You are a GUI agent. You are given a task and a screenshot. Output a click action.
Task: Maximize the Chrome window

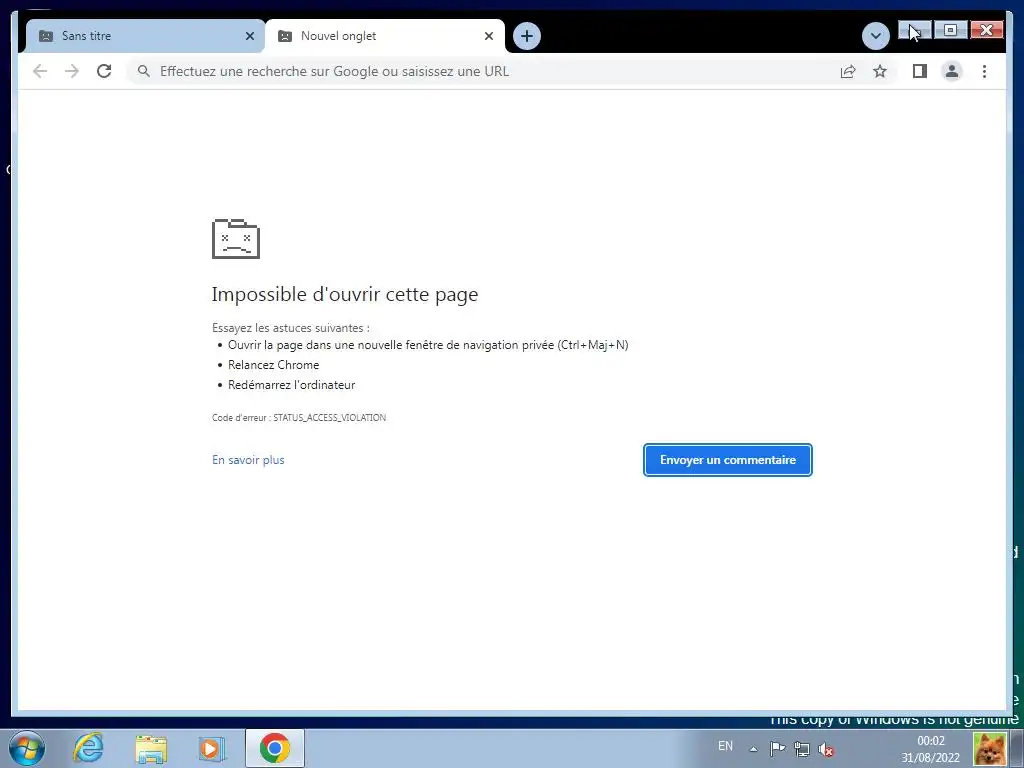click(950, 30)
